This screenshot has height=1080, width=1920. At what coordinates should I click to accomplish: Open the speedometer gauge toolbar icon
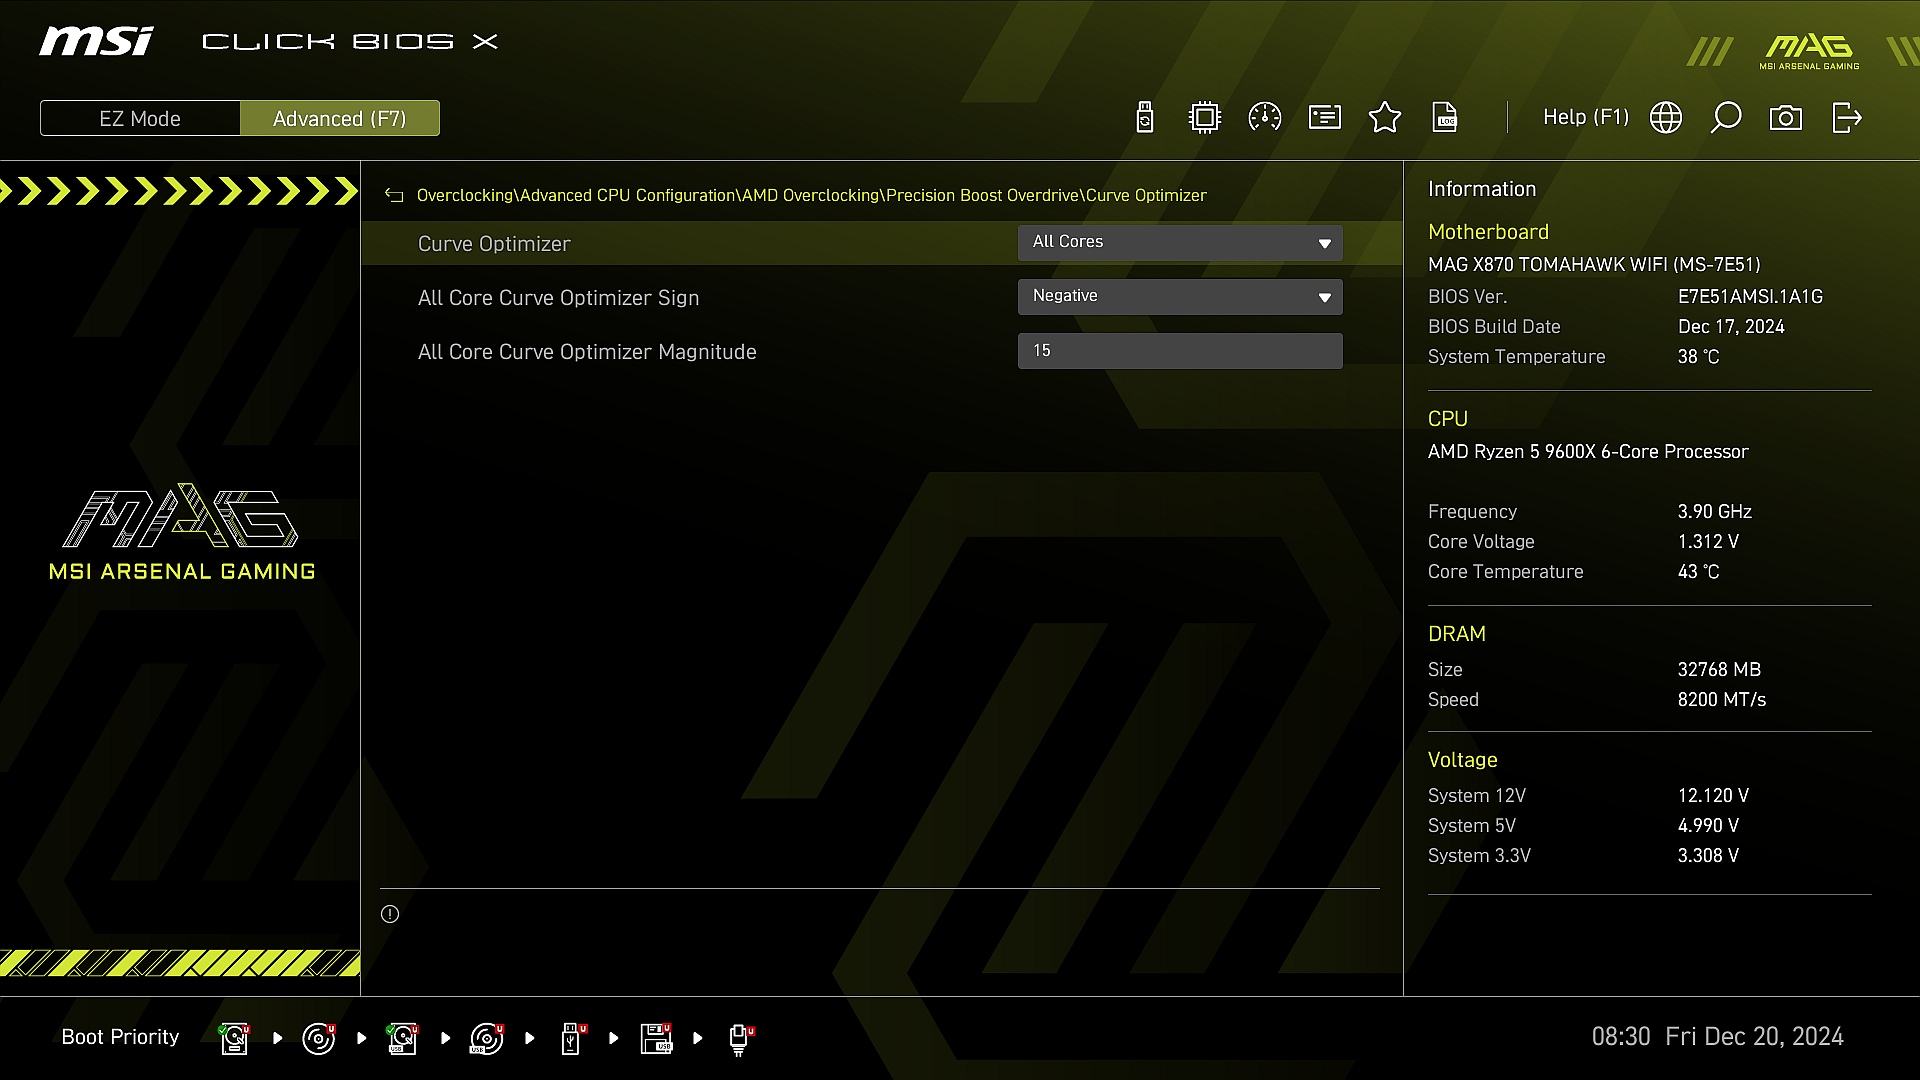pos(1265,118)
